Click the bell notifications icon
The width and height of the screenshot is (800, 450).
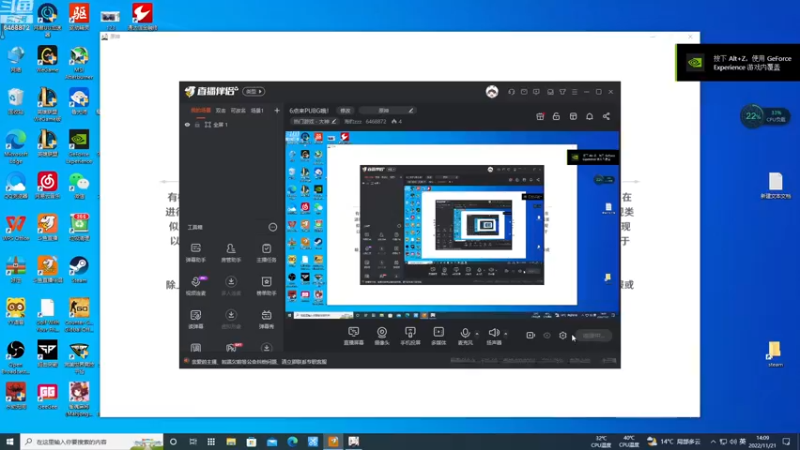pos(589,116)
